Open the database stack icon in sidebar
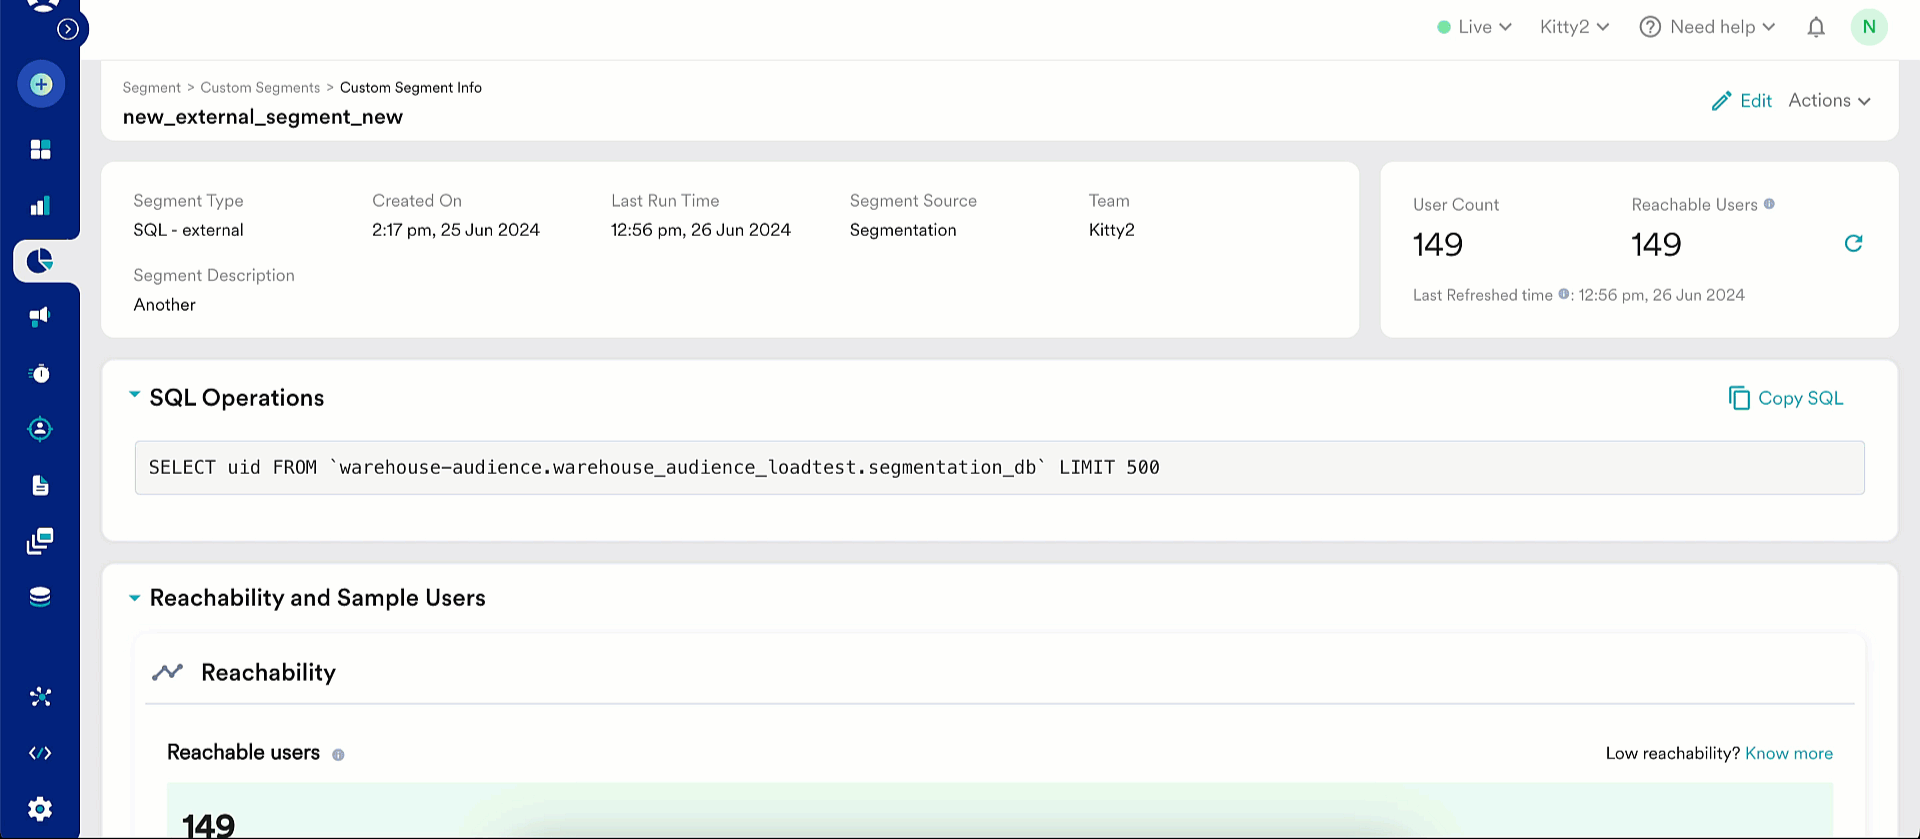1920x839 pixels. (40, 597)
